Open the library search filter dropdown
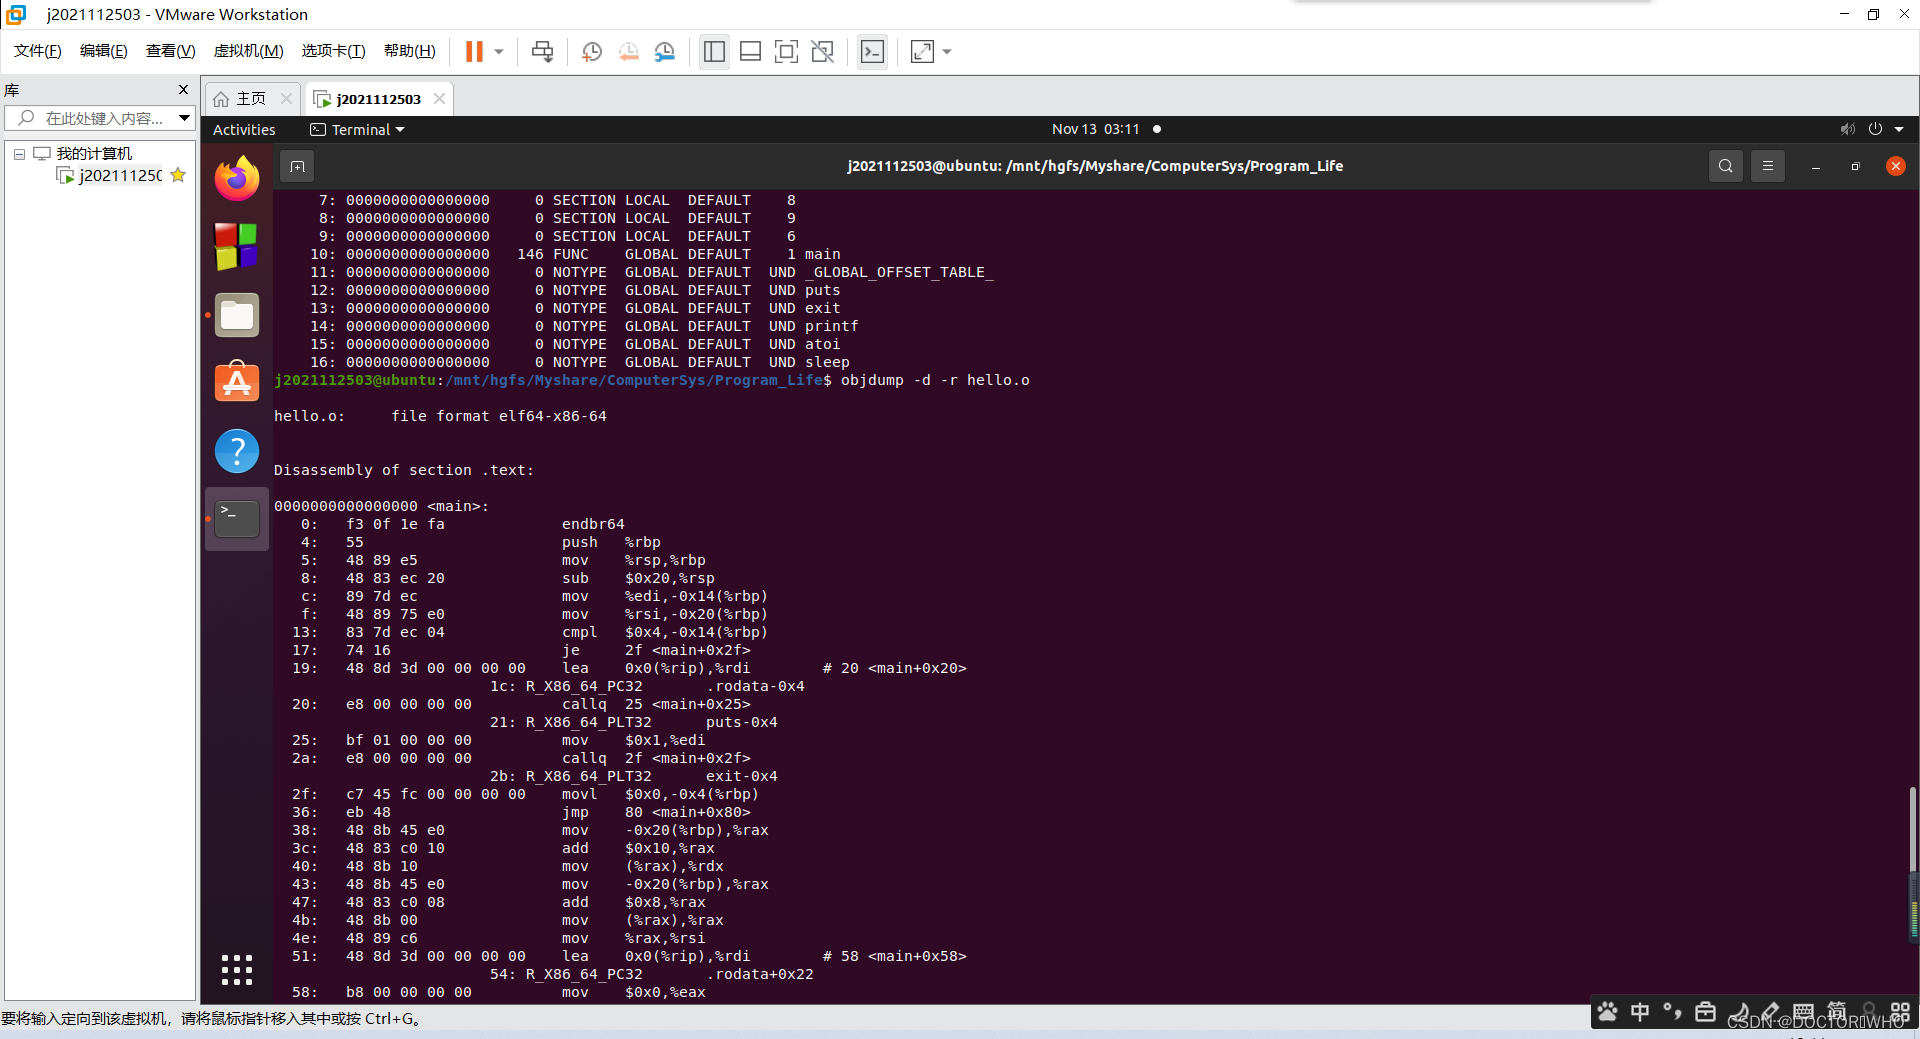Screen dimensions: 1920x1039 pos(184,118)
